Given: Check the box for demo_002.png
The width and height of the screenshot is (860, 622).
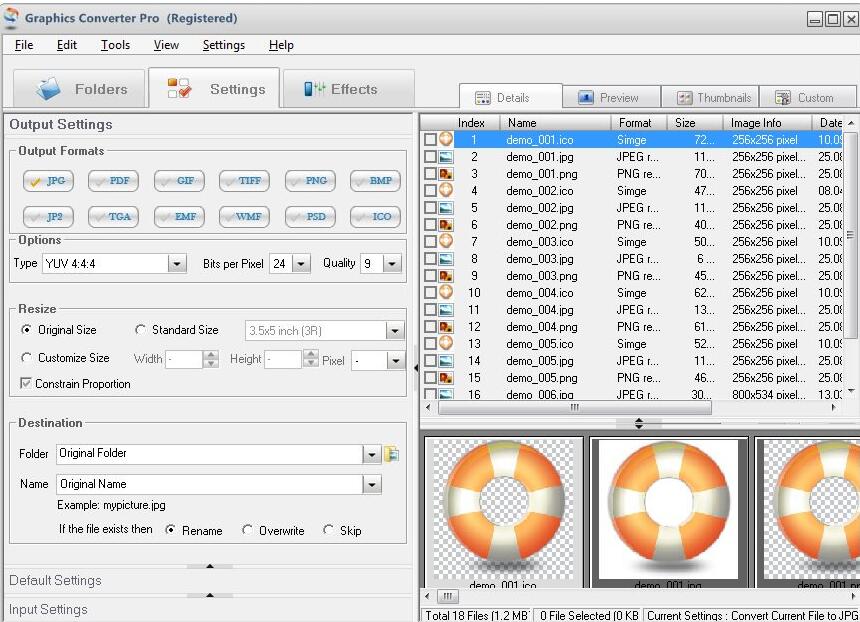Looking at the screenshot, I should coord(431,224).
